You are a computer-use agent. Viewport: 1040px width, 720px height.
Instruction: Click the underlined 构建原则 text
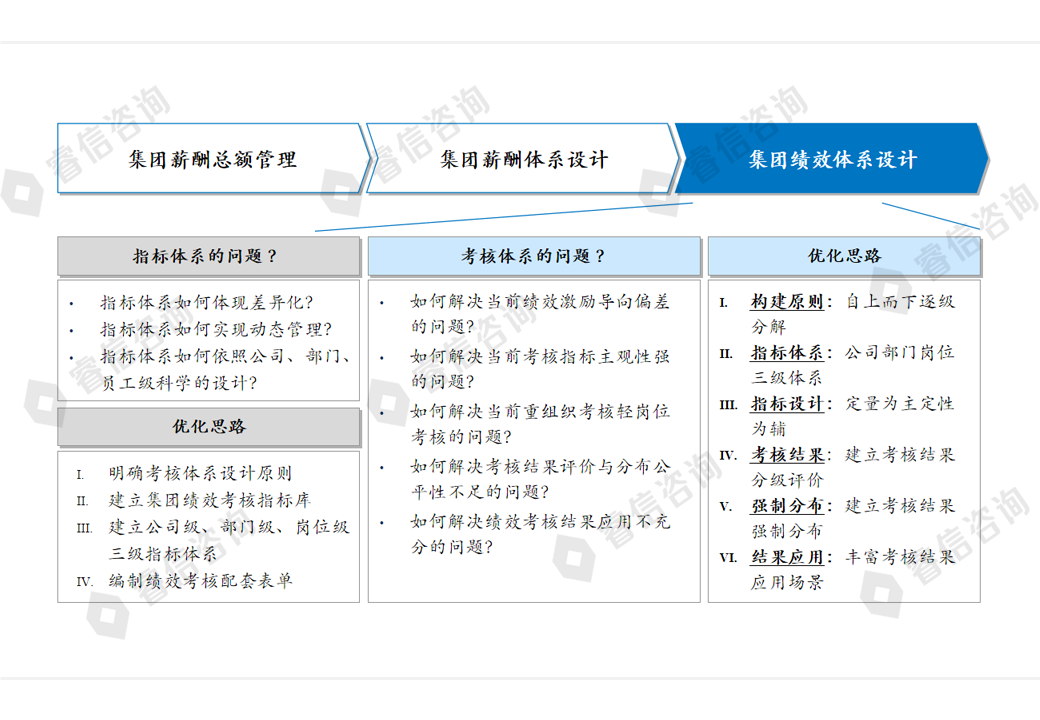(788, 302)
